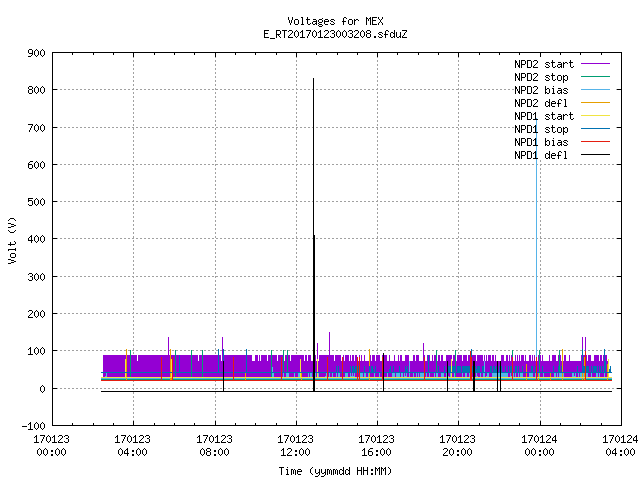Click the light blue NPD2 bias legend line
Screen dimensions: 640x480
595,90
